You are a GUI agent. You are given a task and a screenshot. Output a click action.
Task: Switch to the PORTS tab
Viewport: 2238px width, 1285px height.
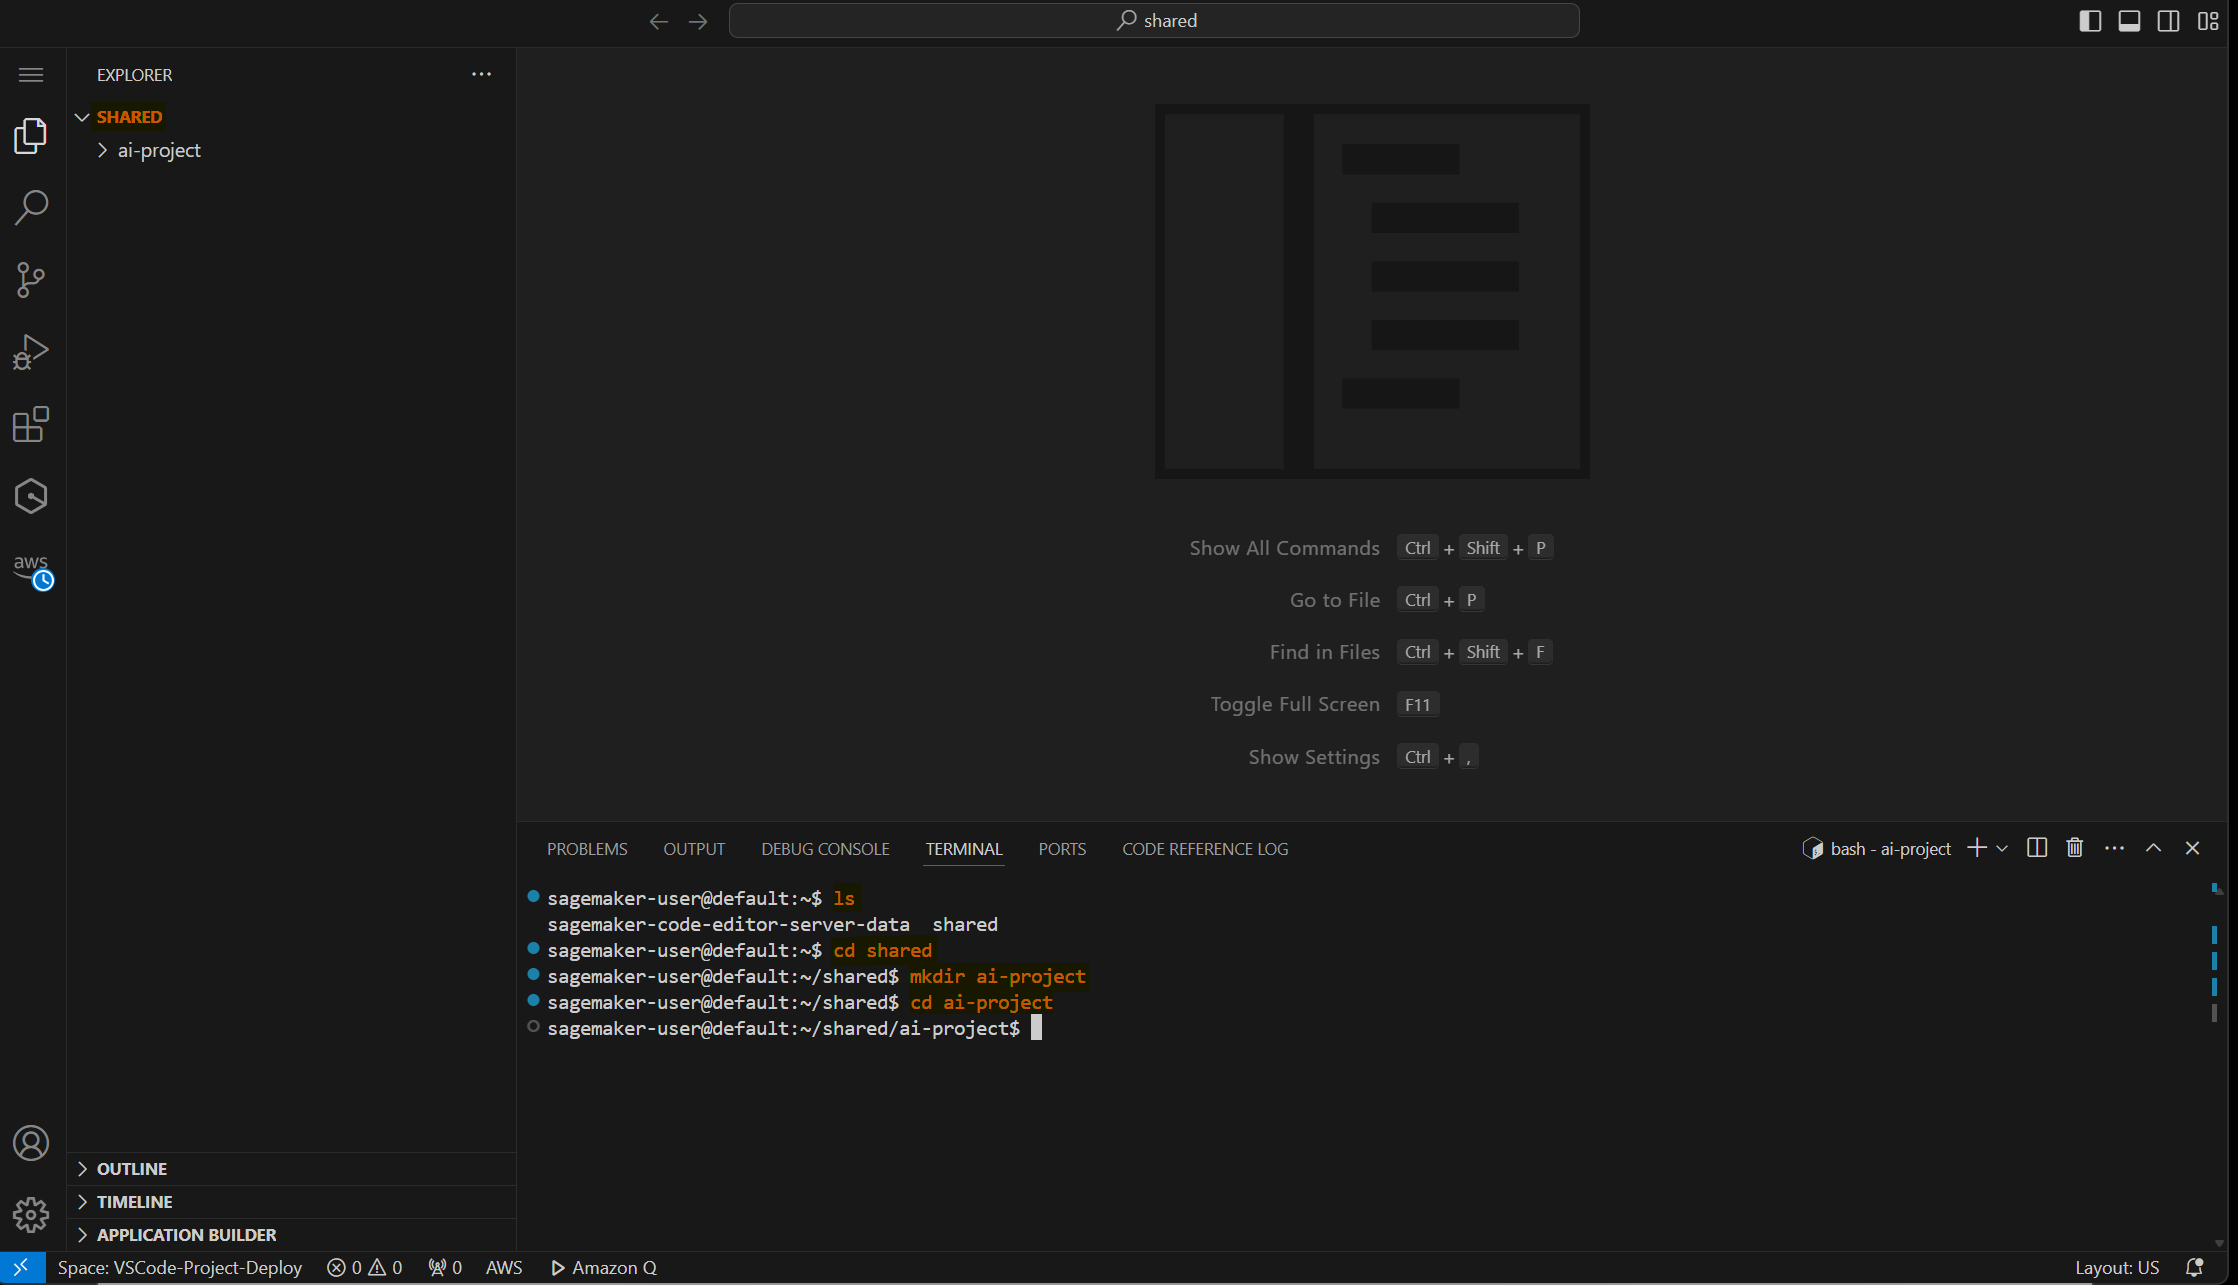tap(1062, 849)
